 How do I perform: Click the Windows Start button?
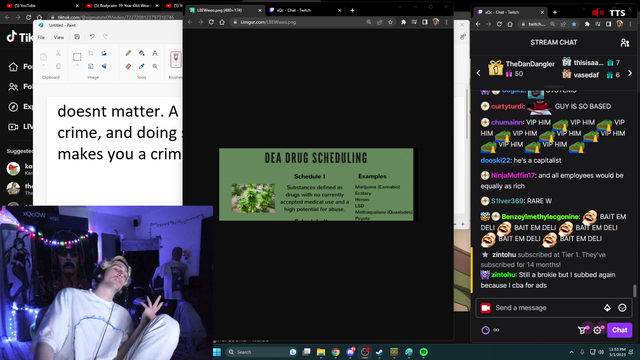point(217,352)
